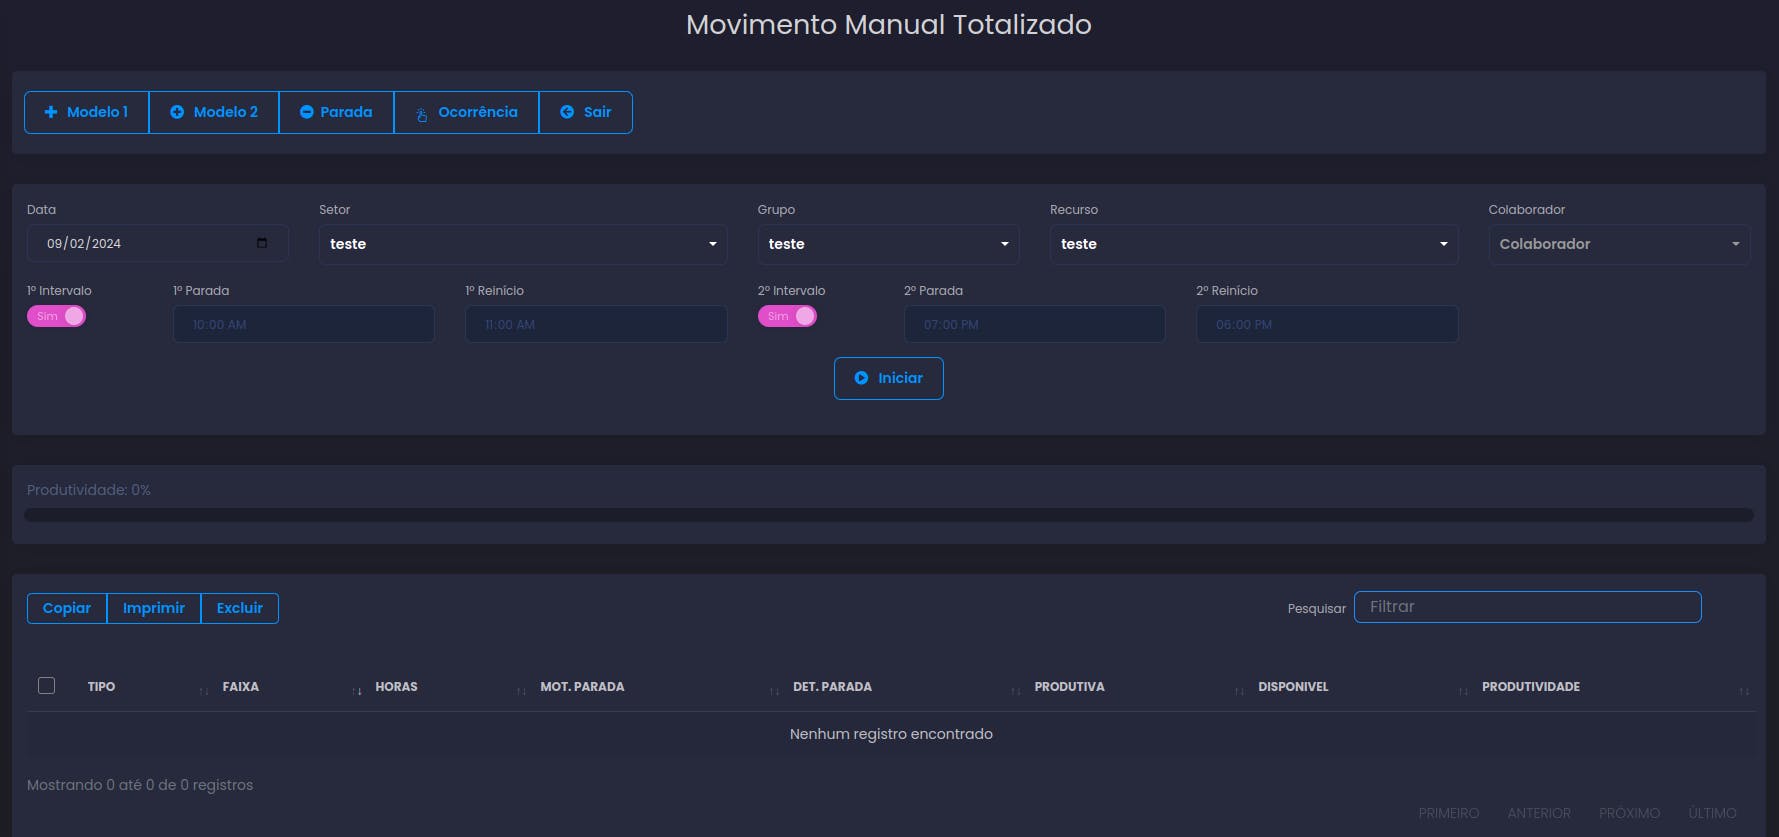Click the DISPONIVEL column header text
This screenshot has height=837, width=1779.
tap(1293, 687)
